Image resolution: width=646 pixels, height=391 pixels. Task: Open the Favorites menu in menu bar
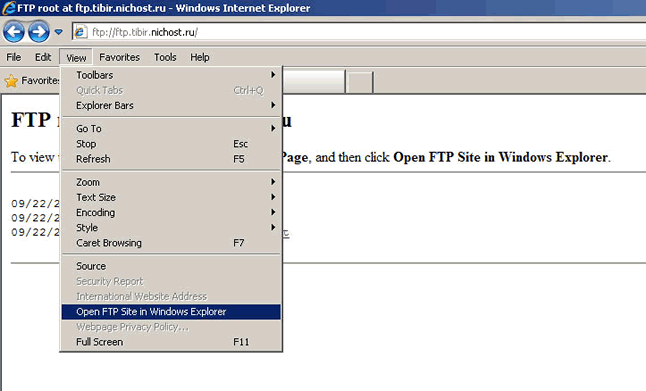click(x=119, y=57)
